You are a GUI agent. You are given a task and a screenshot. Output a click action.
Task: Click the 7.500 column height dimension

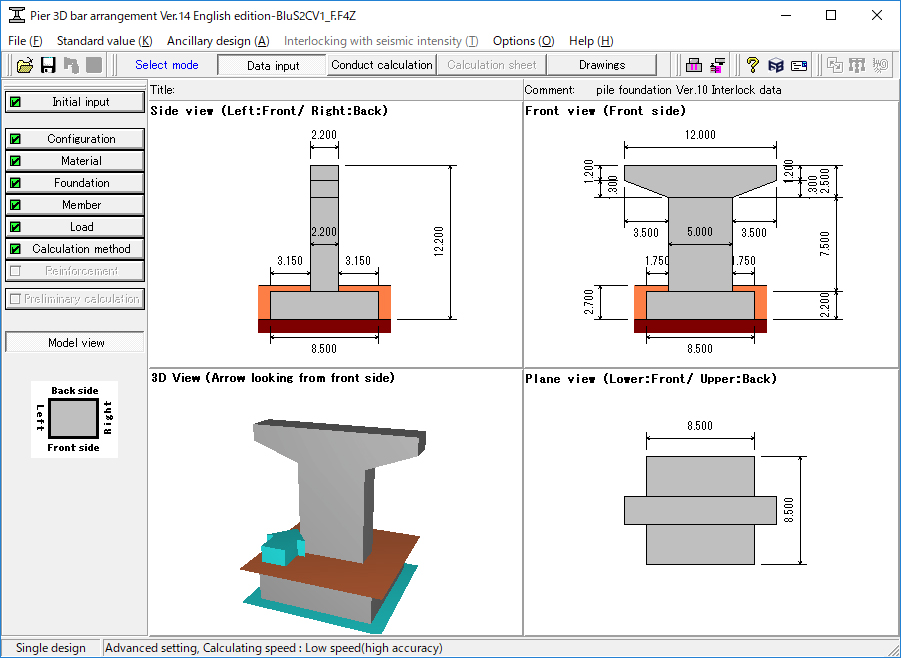point(825,244)
